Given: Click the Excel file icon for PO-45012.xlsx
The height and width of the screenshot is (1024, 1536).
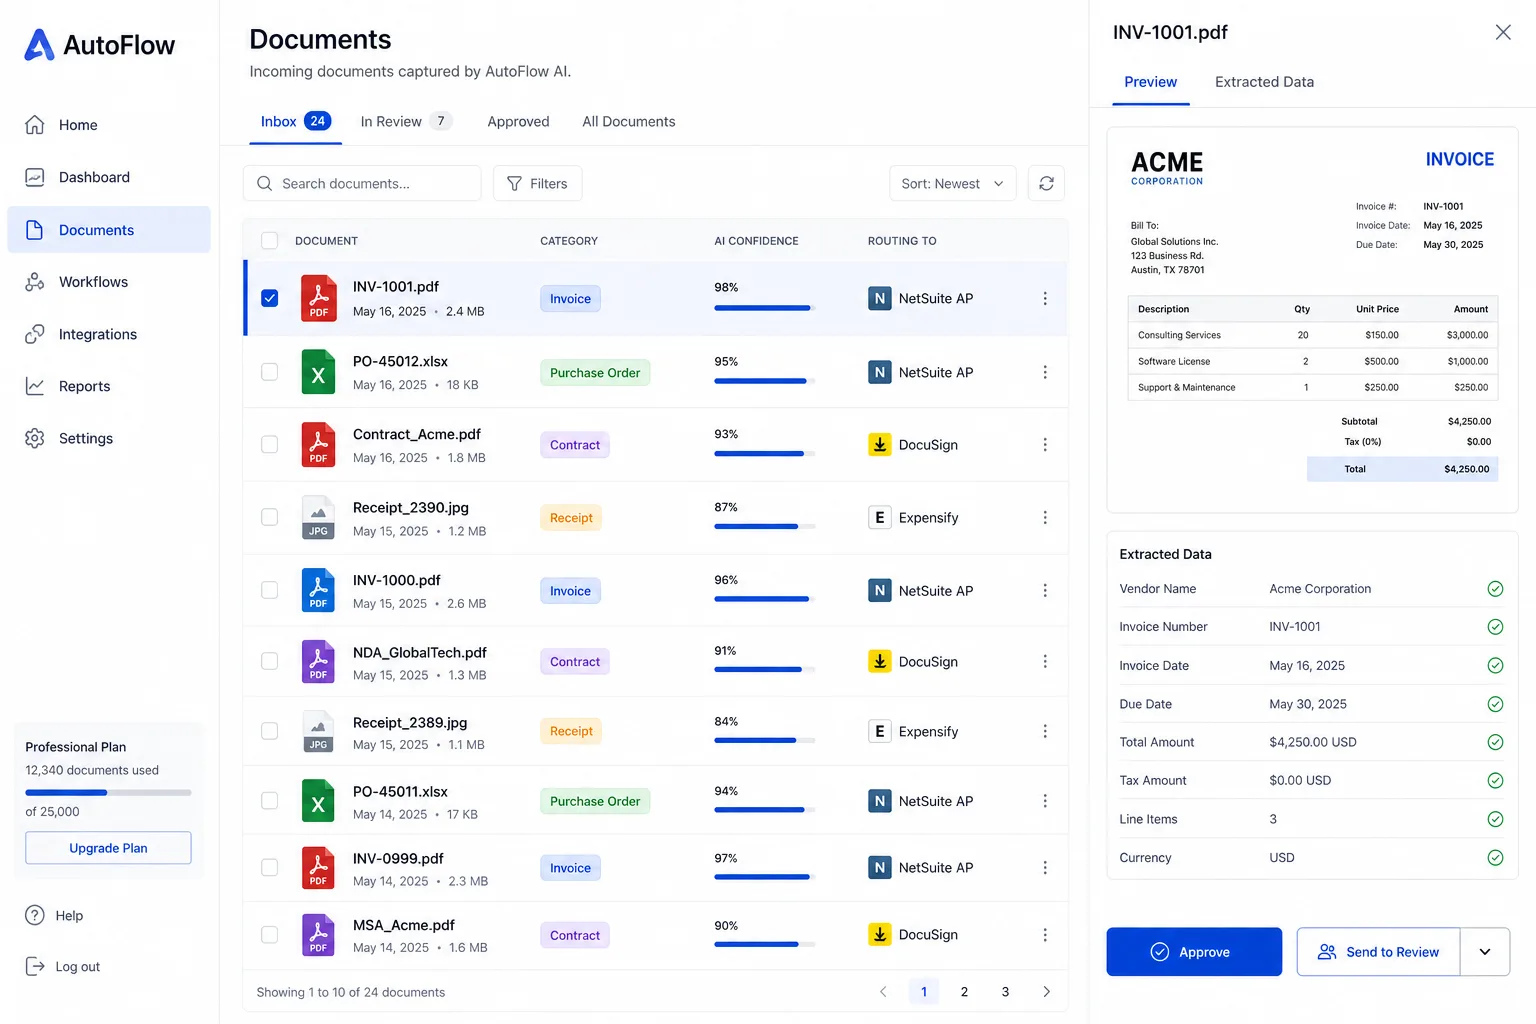Looking at the screenshot, I should tap(318, 372).
